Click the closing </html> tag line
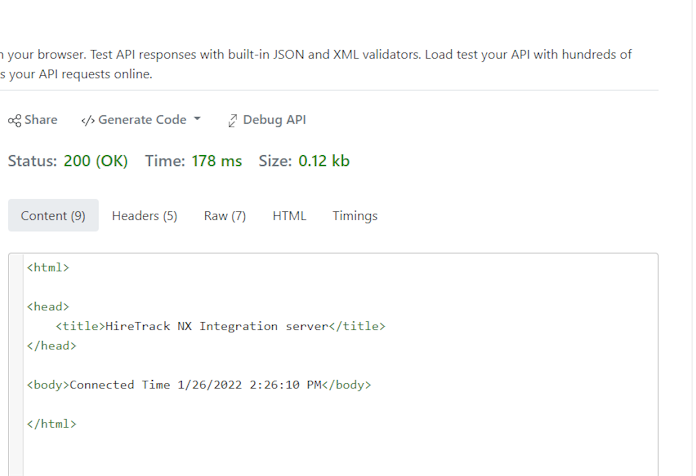 pos(51,424)
